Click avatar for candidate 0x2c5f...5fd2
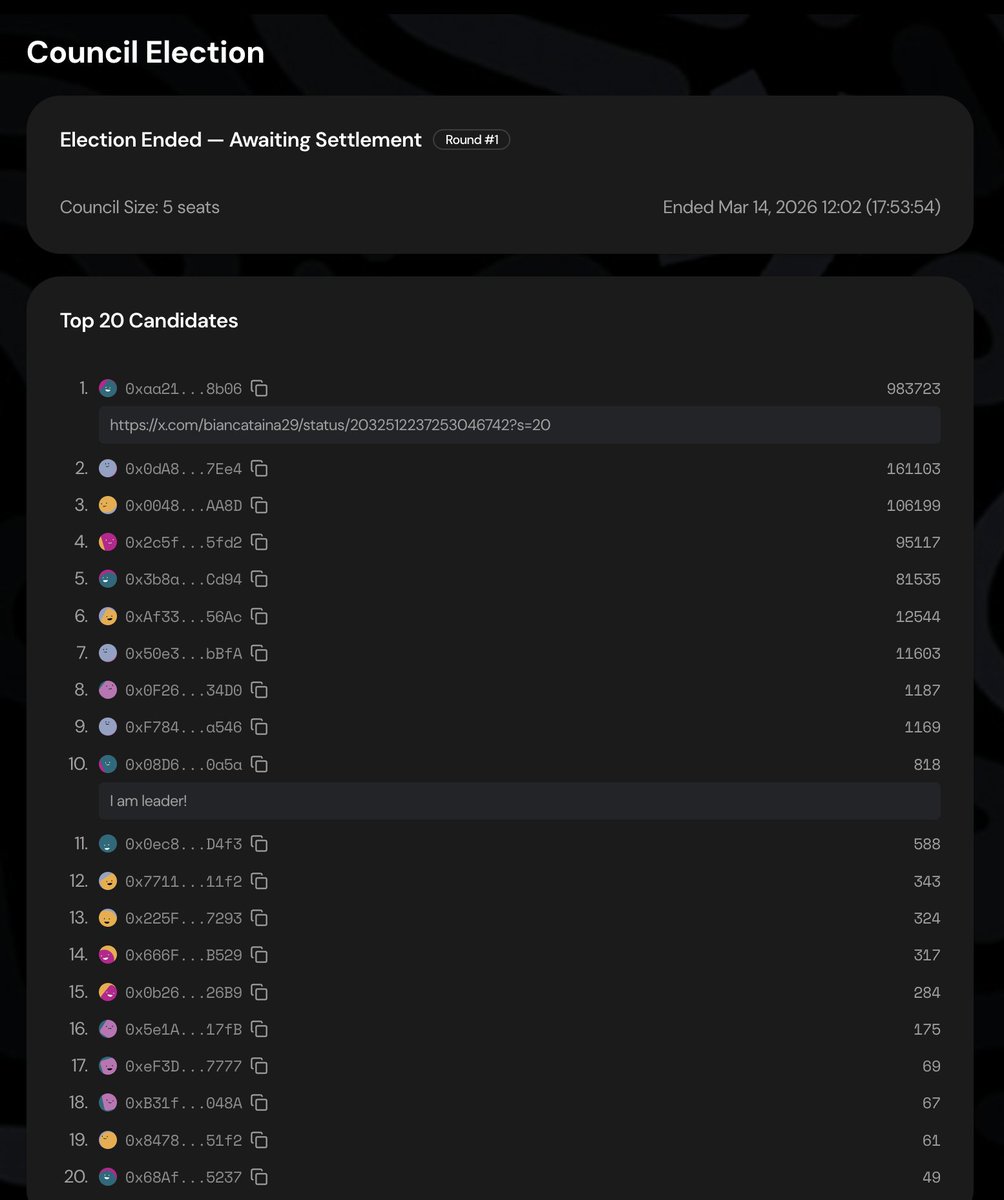 point(108,542)
